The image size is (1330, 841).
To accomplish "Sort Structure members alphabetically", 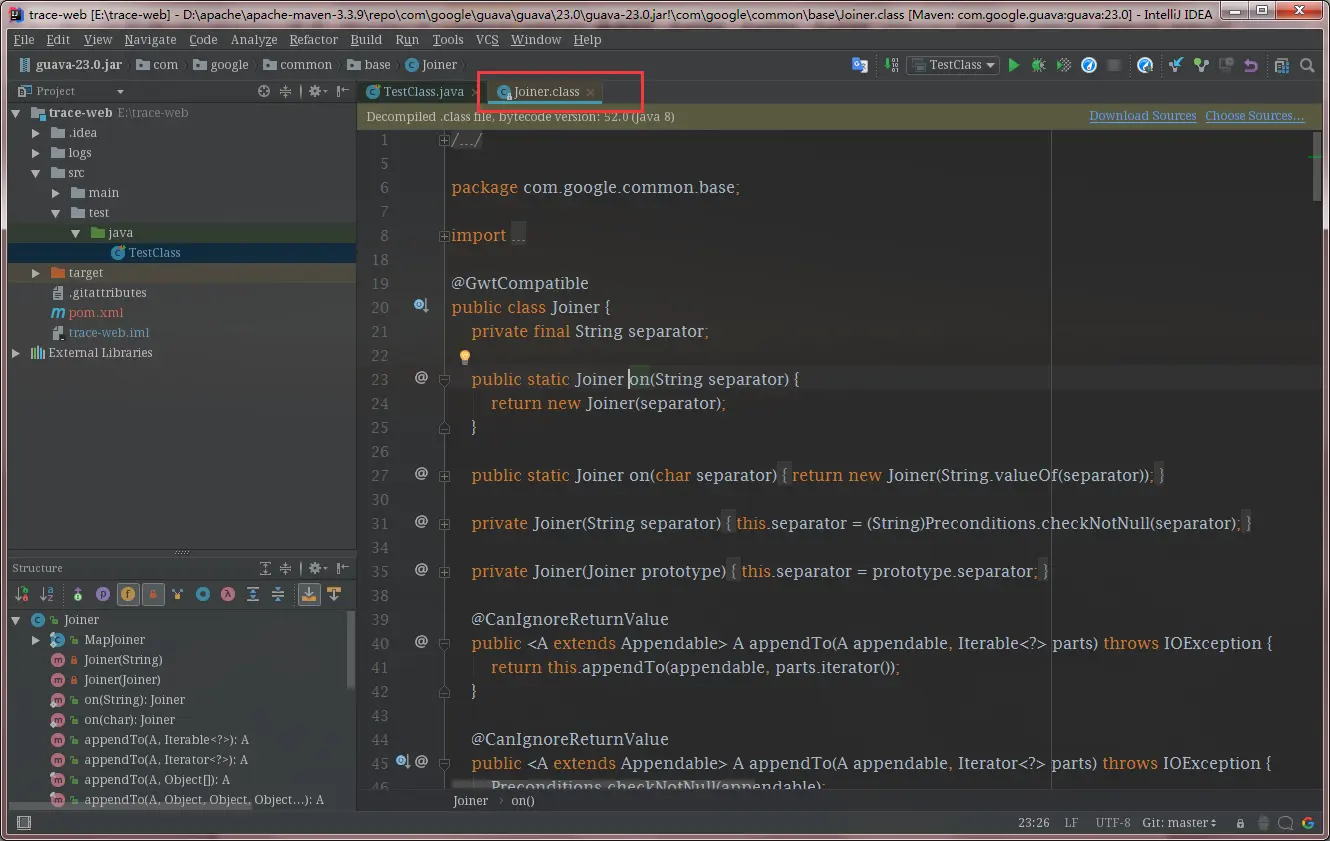I will click(x=46, y=594).
